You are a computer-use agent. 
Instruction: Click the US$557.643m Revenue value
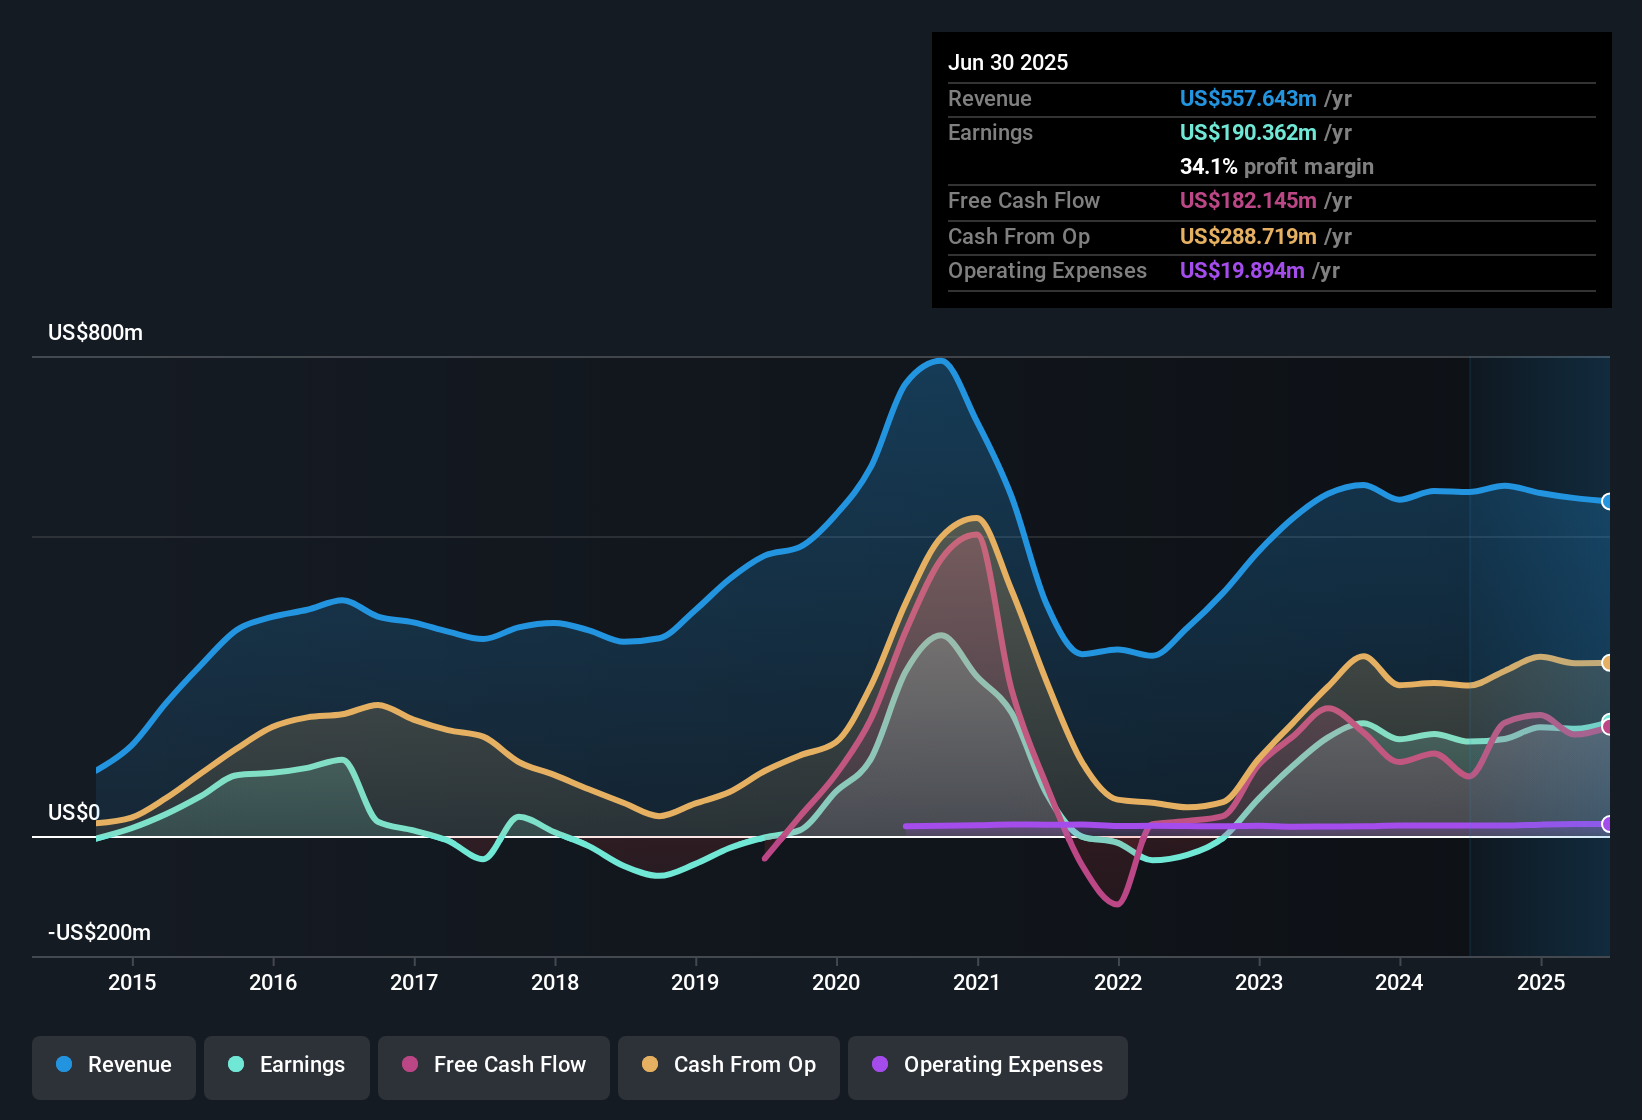point(1248,98)
